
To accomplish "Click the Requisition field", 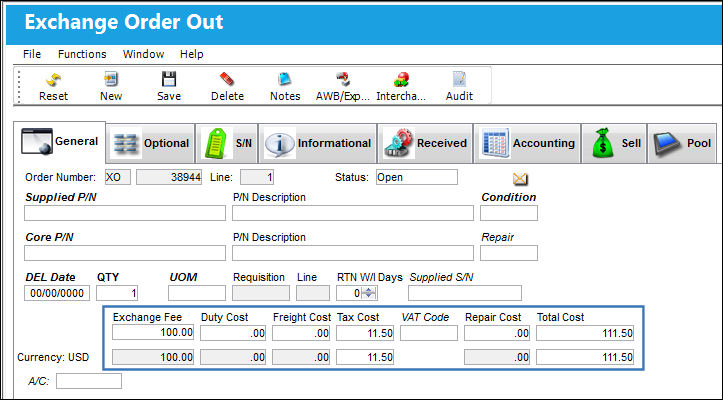I will pos(261,293).
